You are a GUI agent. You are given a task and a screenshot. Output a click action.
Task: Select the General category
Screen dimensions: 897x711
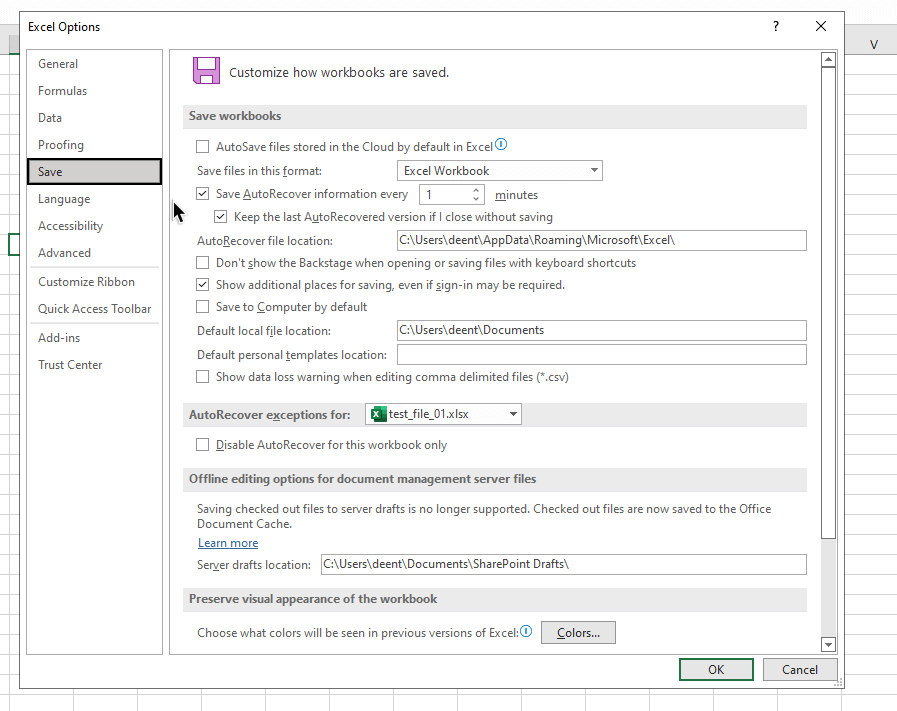[x=94, y=64]
